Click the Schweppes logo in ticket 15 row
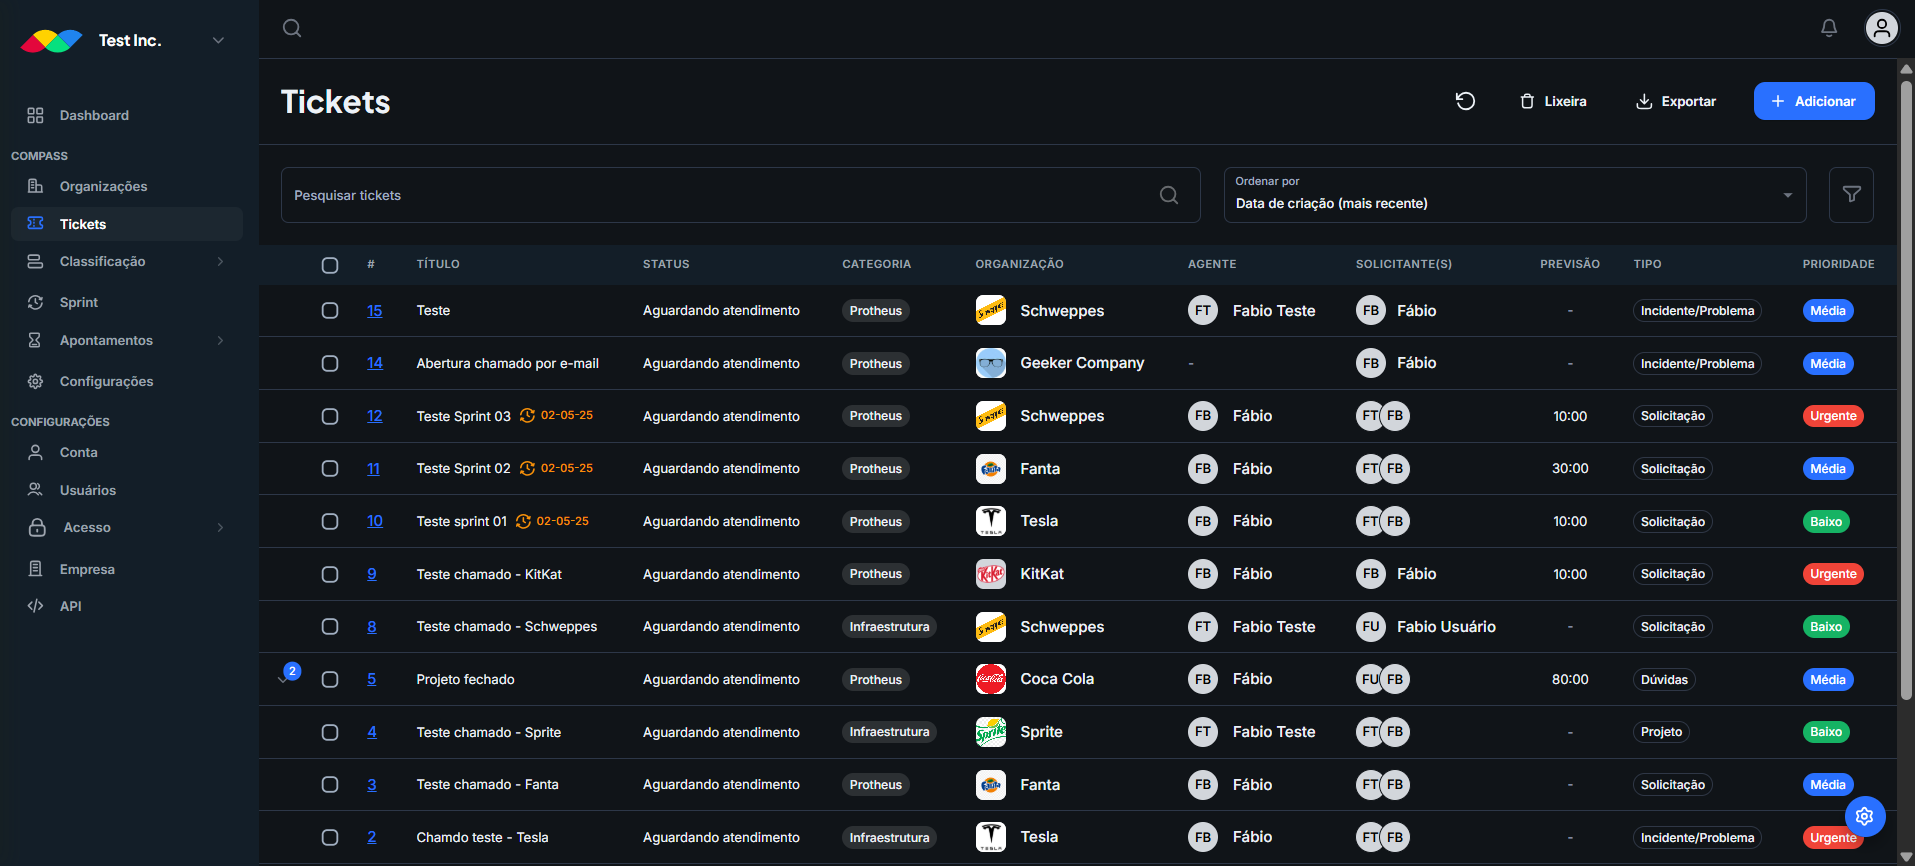The width and height of the screenshot is (1915, 866). [x=991, y=311]
